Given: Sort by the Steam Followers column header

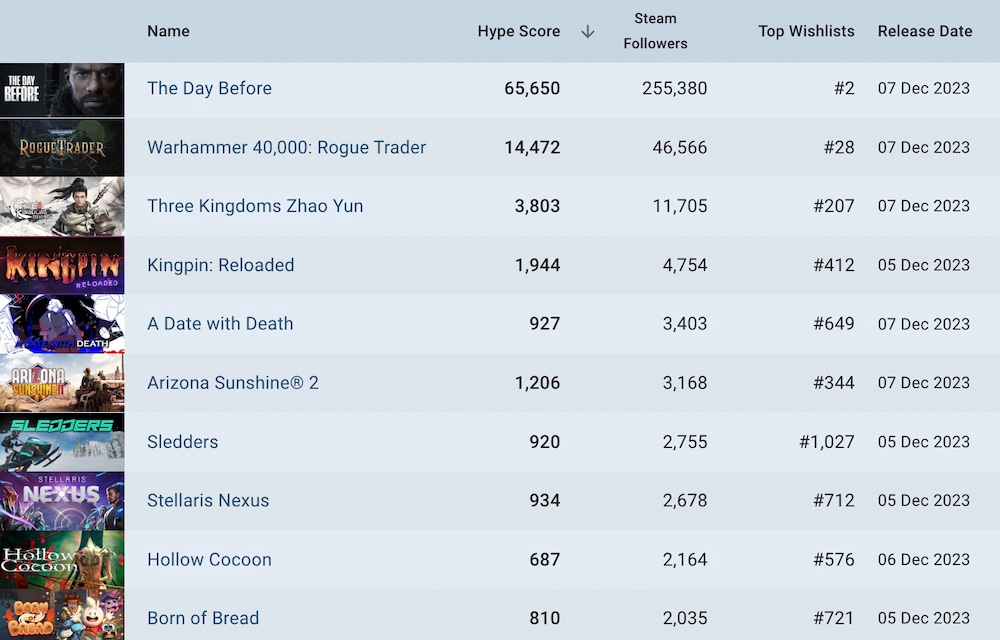Looking at the screenshot, I should coord(655,31).
